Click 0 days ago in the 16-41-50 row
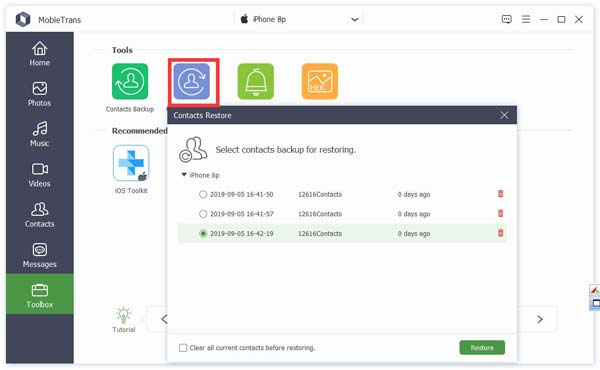 [x=414, y=194]
